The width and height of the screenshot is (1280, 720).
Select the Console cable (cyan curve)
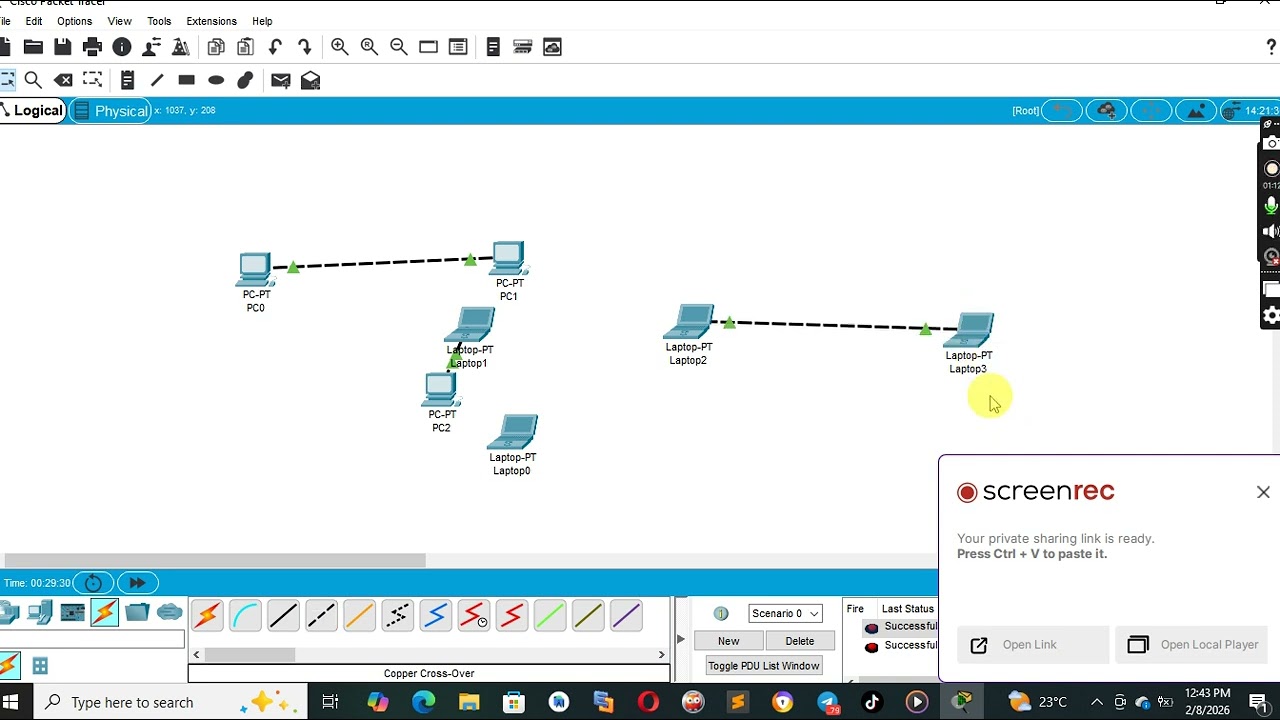point(245,616)
